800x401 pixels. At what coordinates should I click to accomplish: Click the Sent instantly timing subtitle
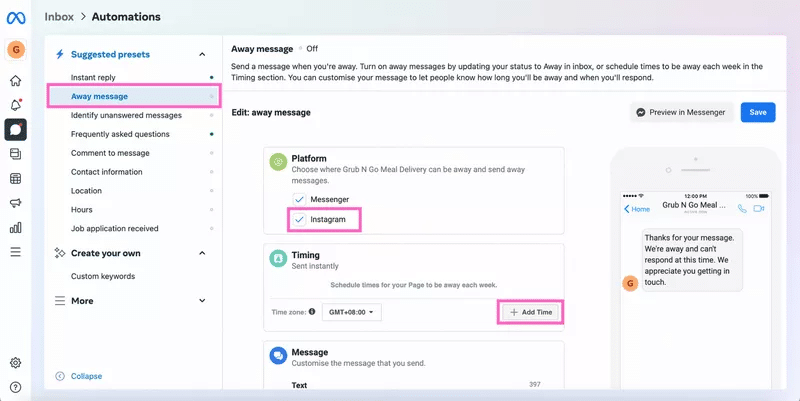[315, 266]
